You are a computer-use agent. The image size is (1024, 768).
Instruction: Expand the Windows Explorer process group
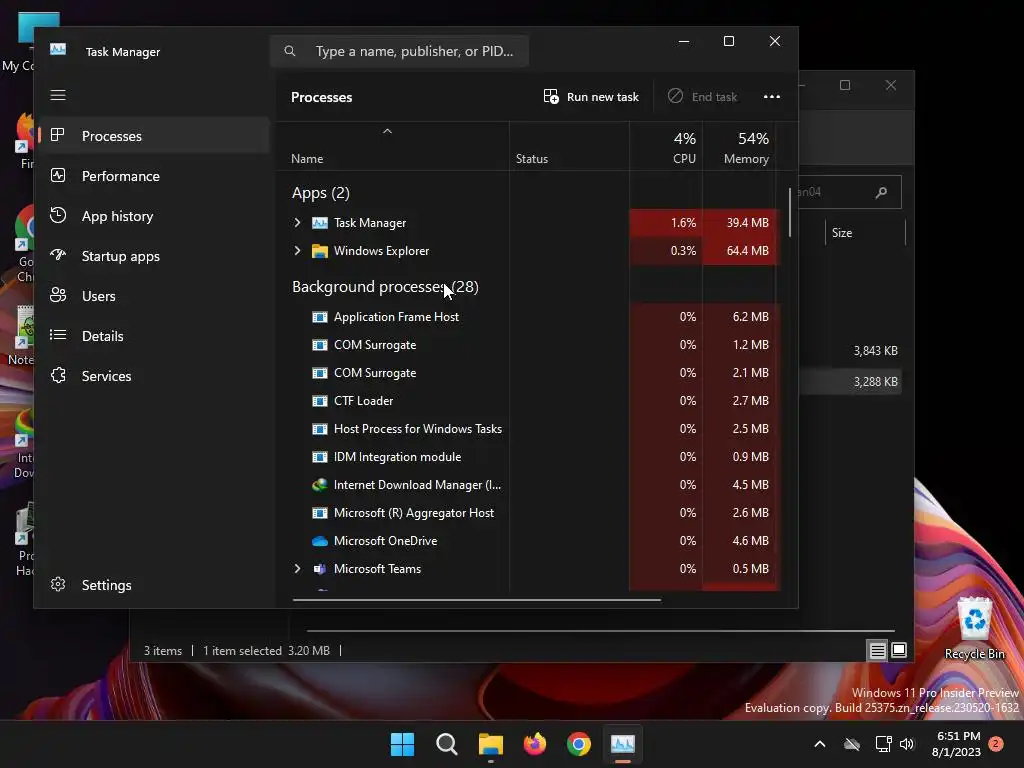[297, 251]
